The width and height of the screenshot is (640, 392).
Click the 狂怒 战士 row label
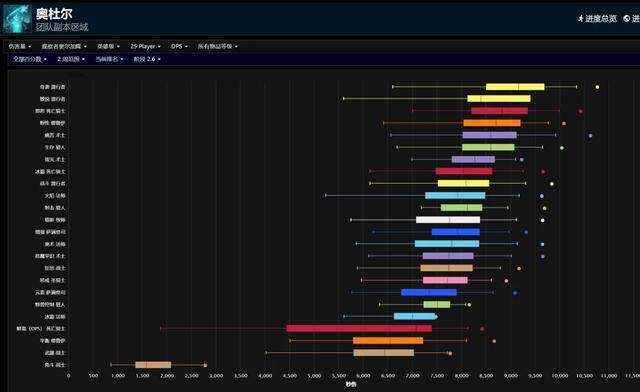click(55, 268)
